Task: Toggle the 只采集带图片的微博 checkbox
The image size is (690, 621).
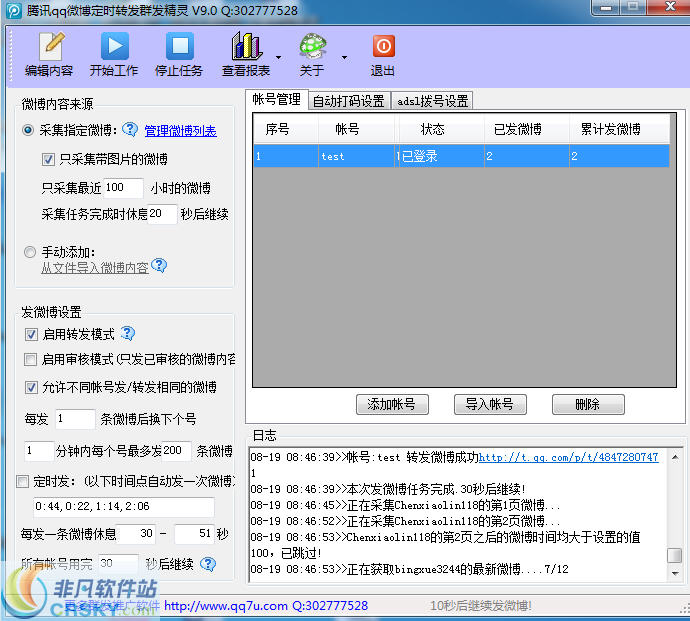Action: coord(48,159)
